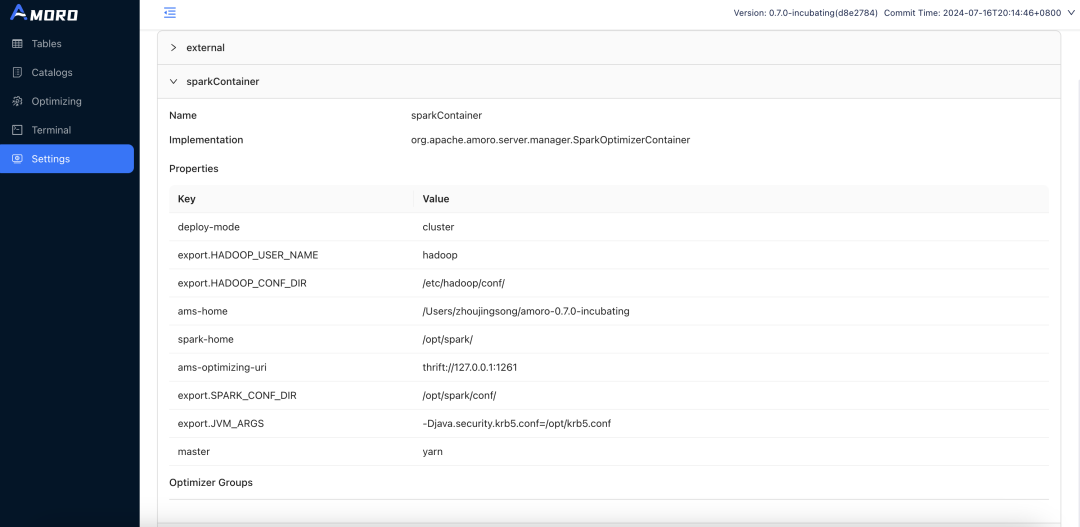Navigate to the Optimizing page

pos(56,102)
